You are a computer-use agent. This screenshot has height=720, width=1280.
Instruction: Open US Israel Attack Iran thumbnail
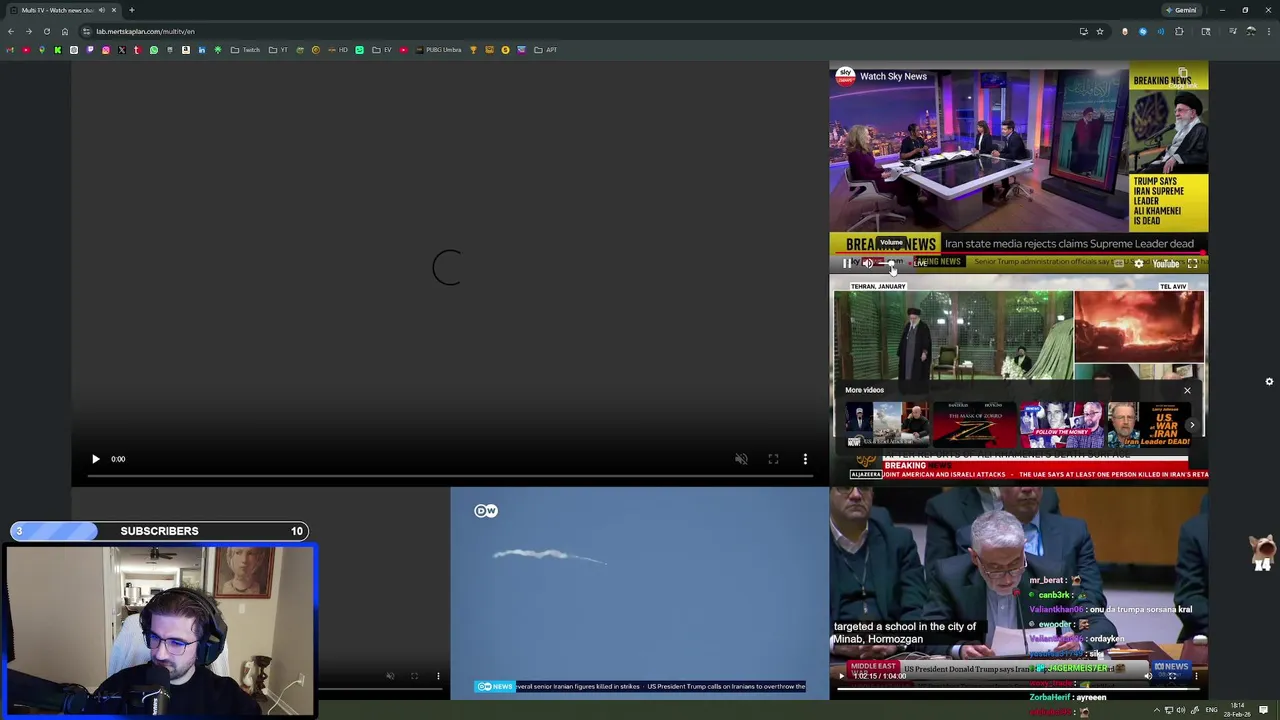[887, 425]
